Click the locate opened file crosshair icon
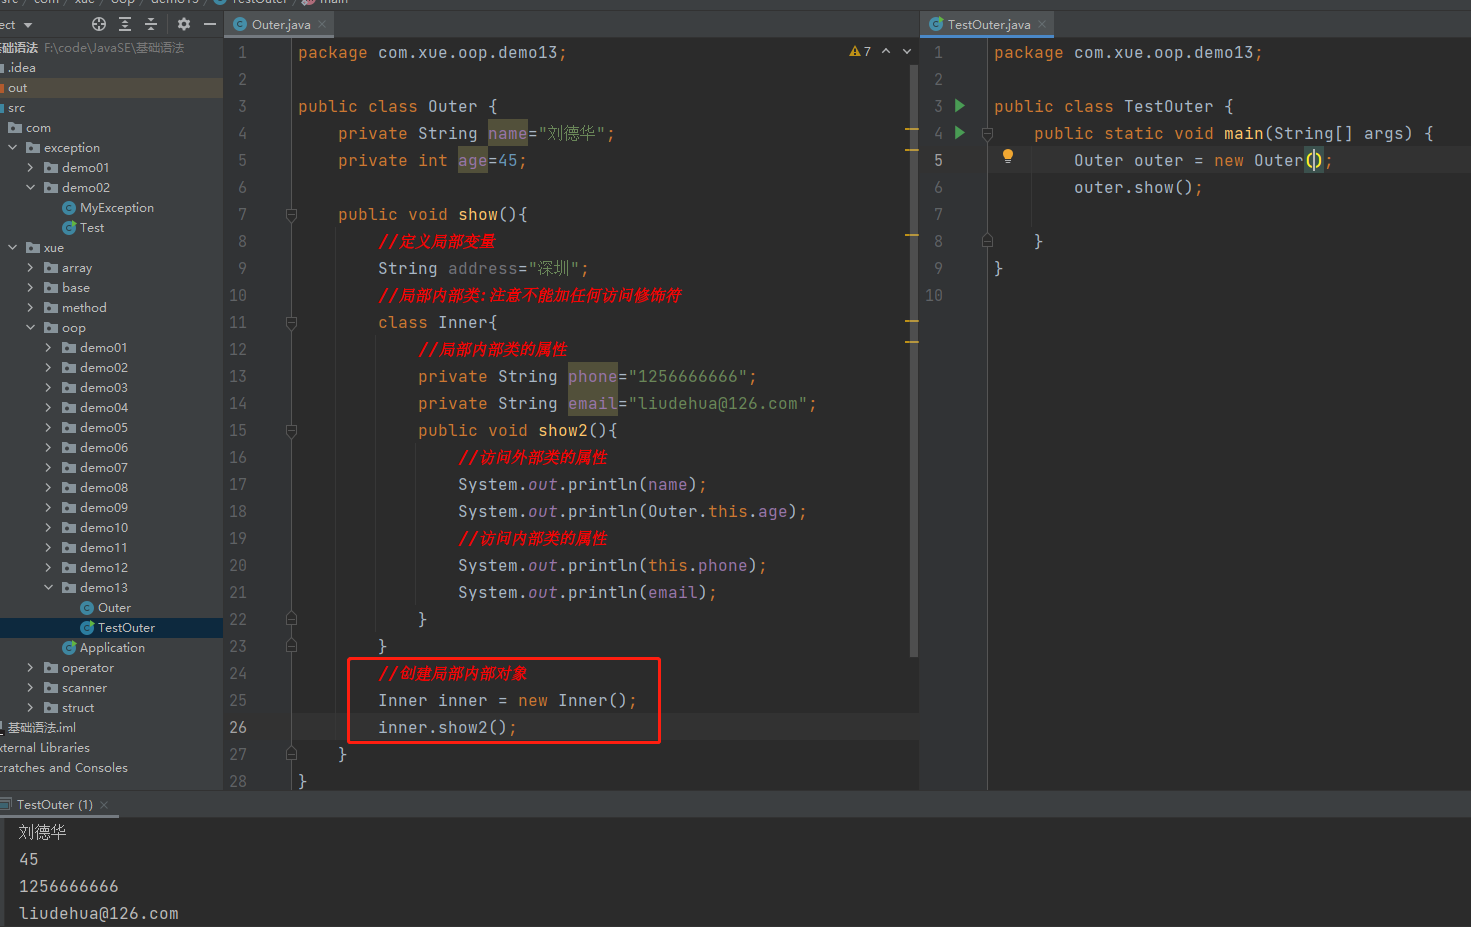 98,24
